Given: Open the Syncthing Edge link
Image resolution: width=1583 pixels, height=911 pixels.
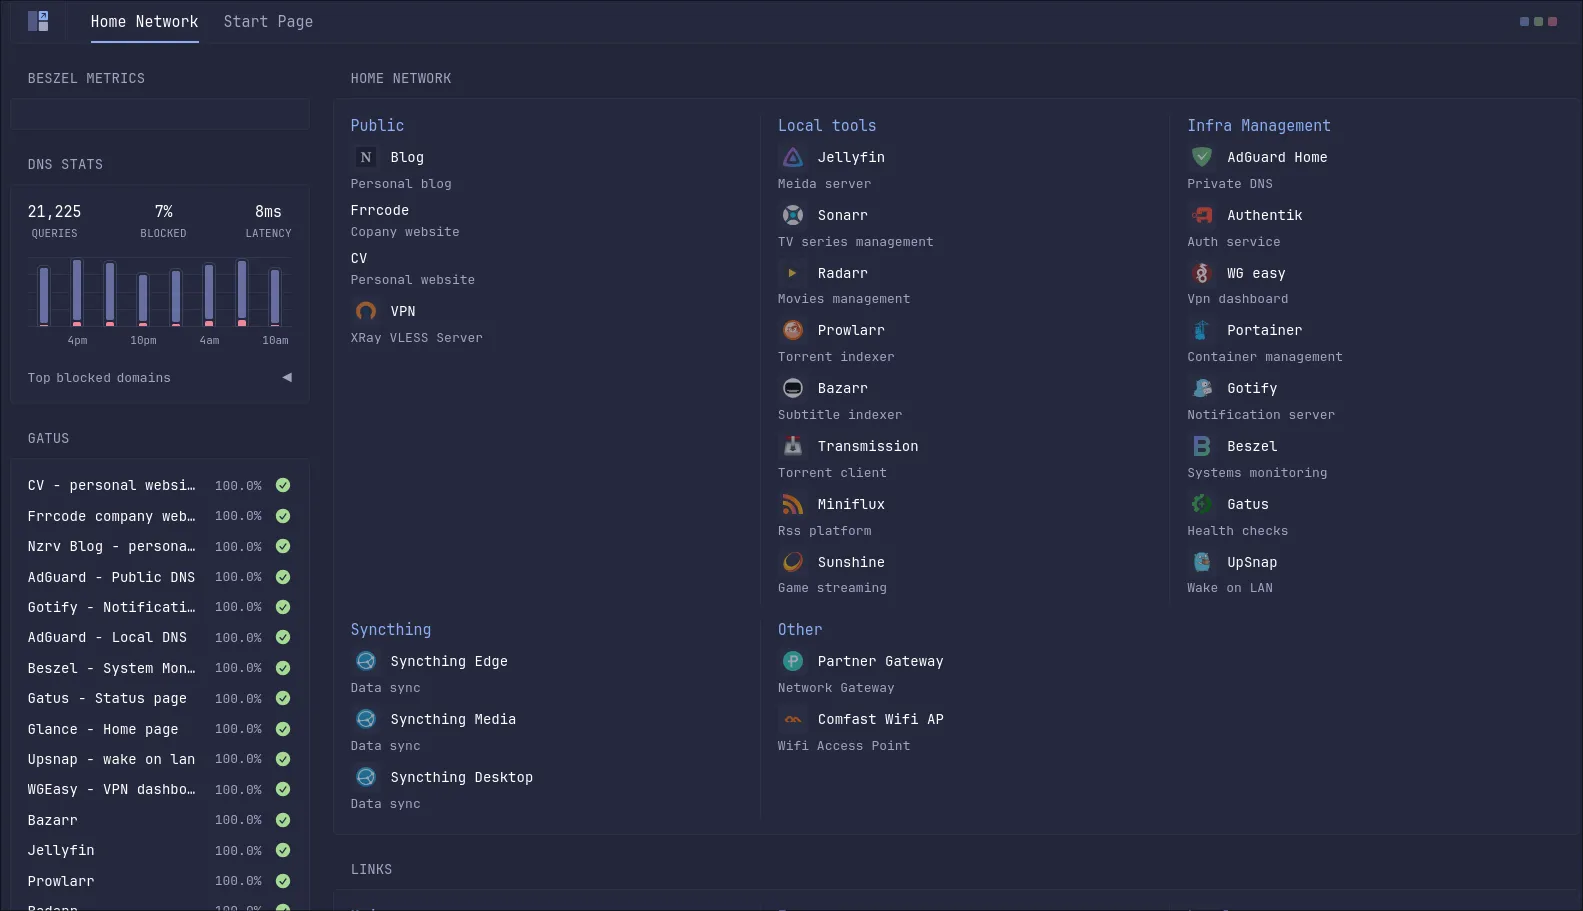Looking at the screenshot, I should (449, 661).
